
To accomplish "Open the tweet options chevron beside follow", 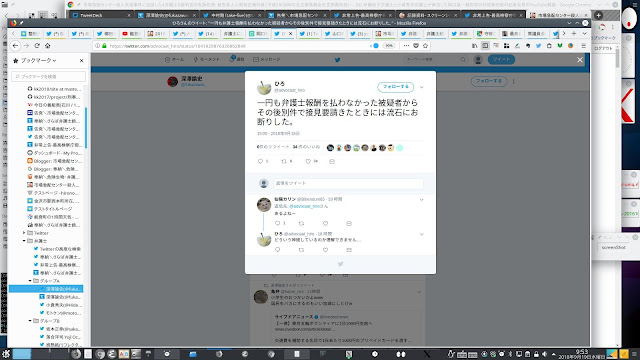I will tap(422, 87).
